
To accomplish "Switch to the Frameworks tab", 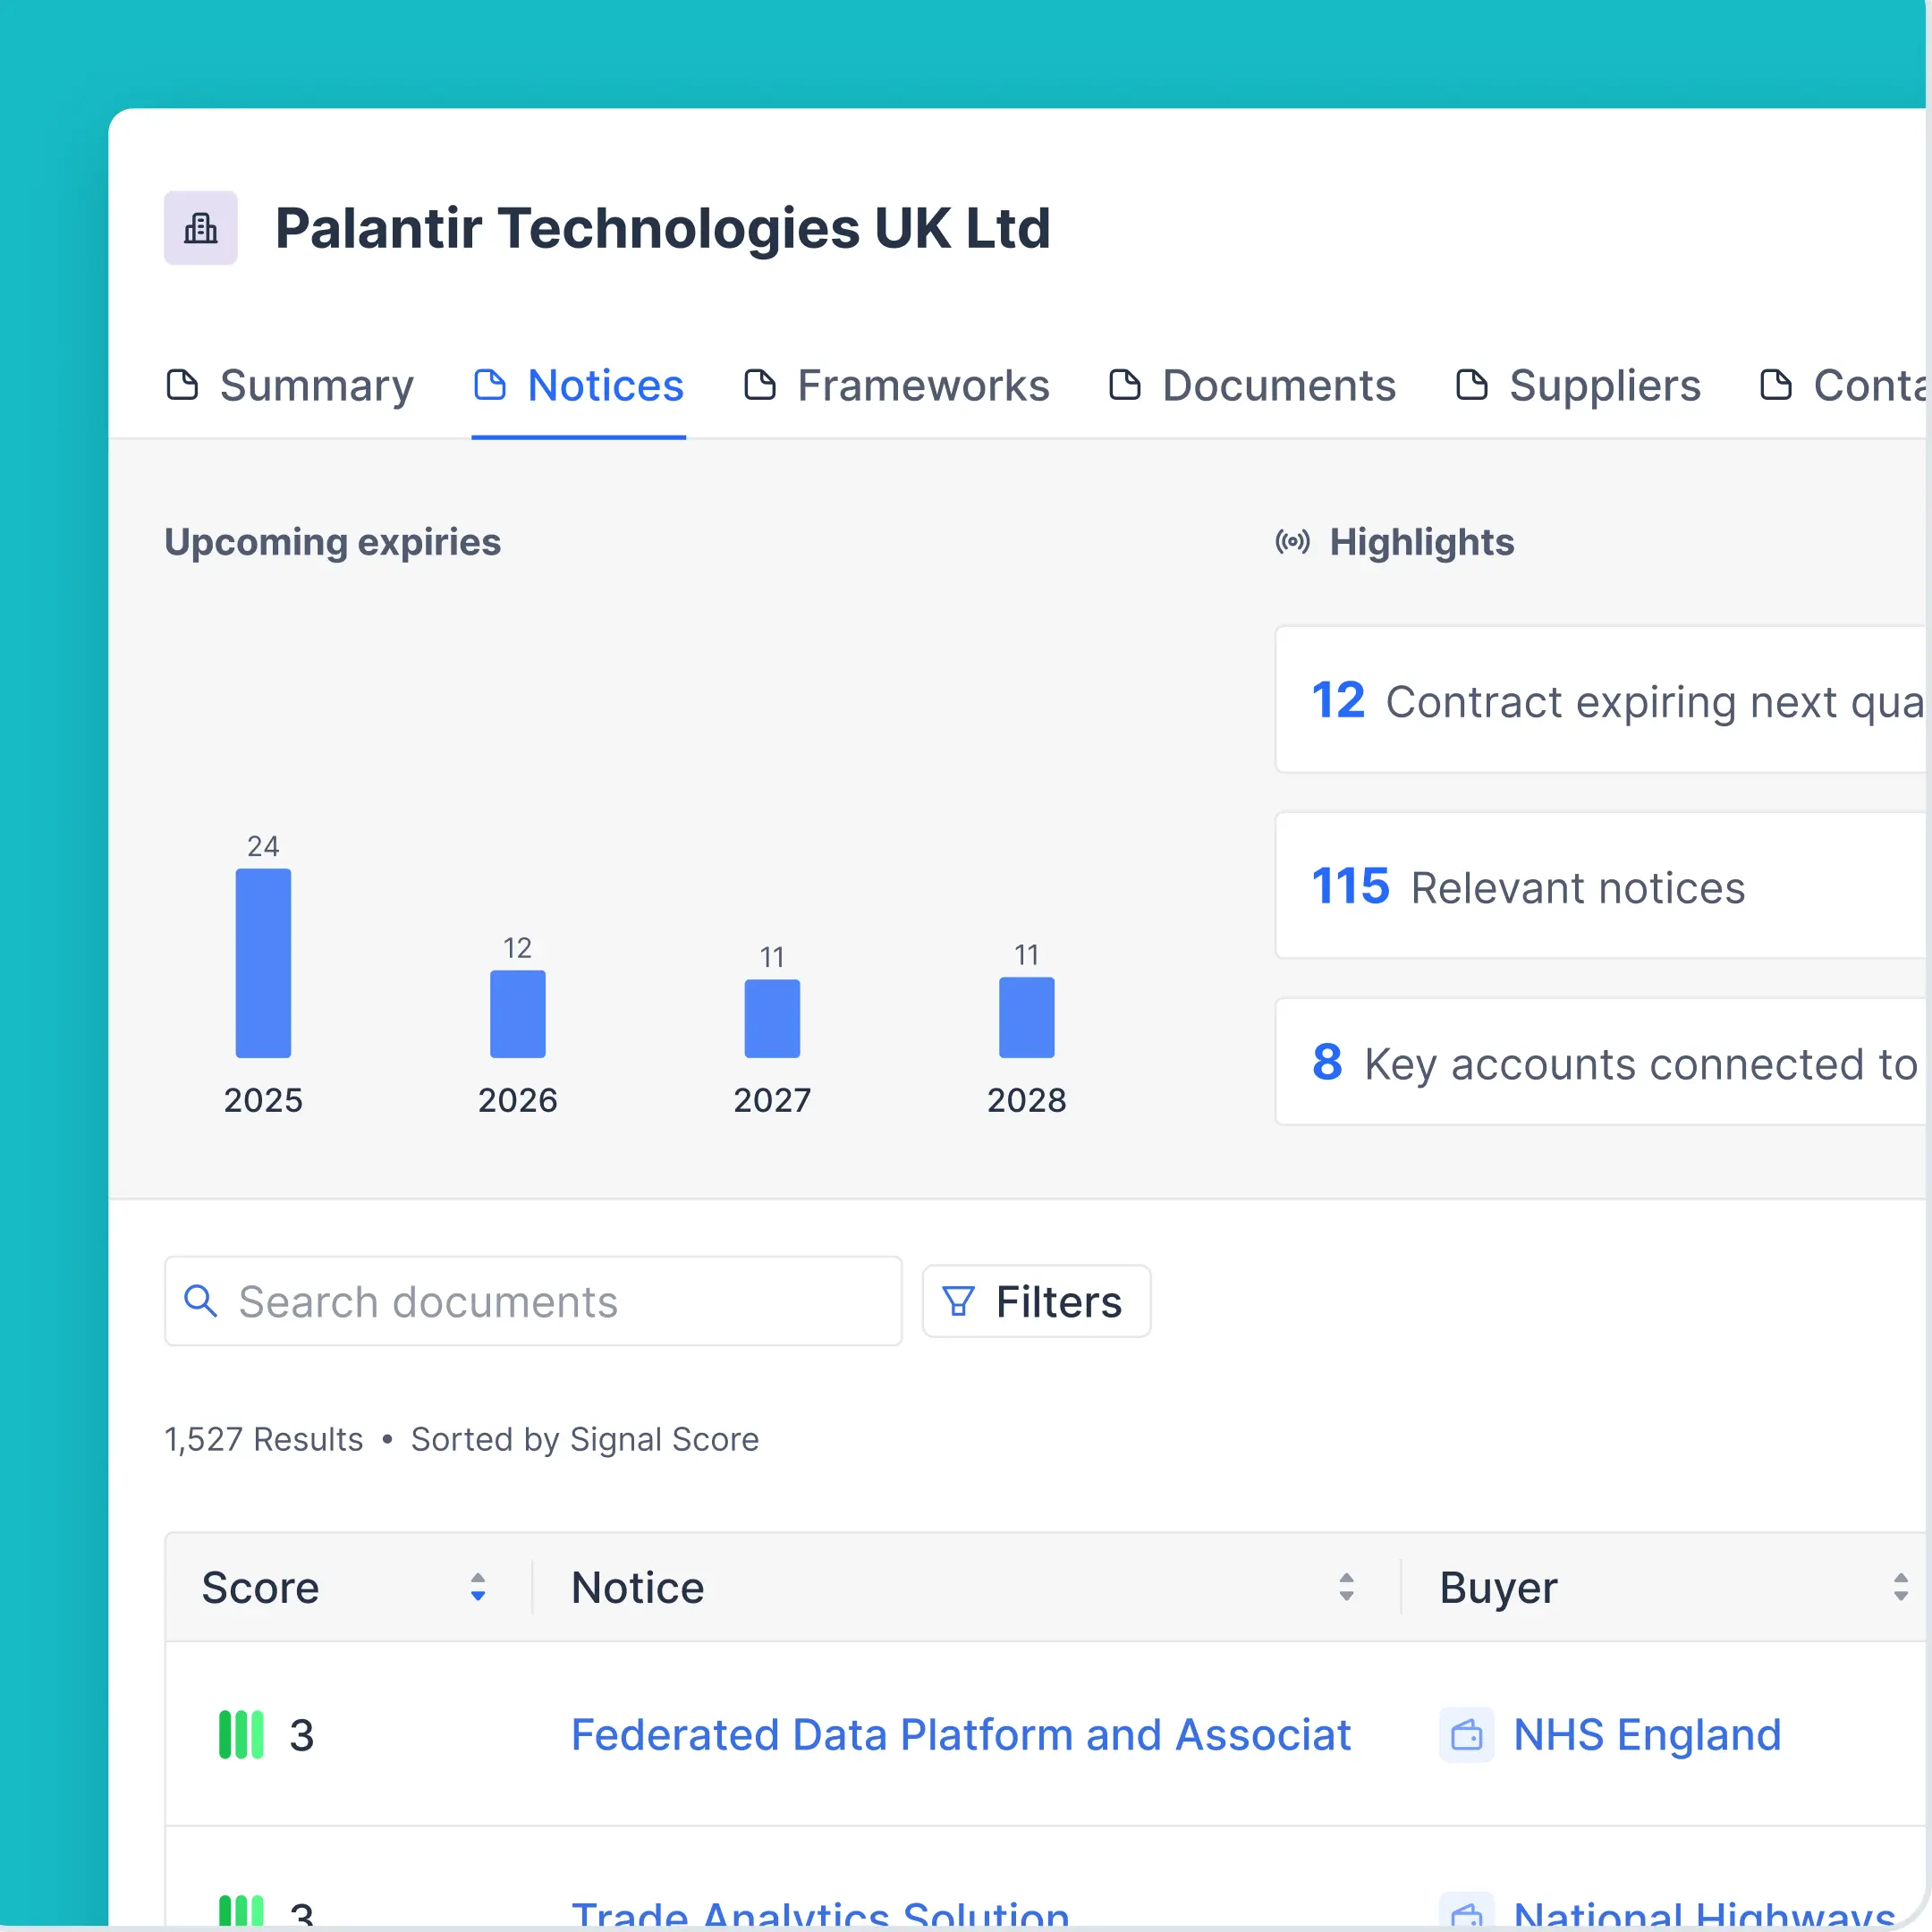I will pos(897,386).
